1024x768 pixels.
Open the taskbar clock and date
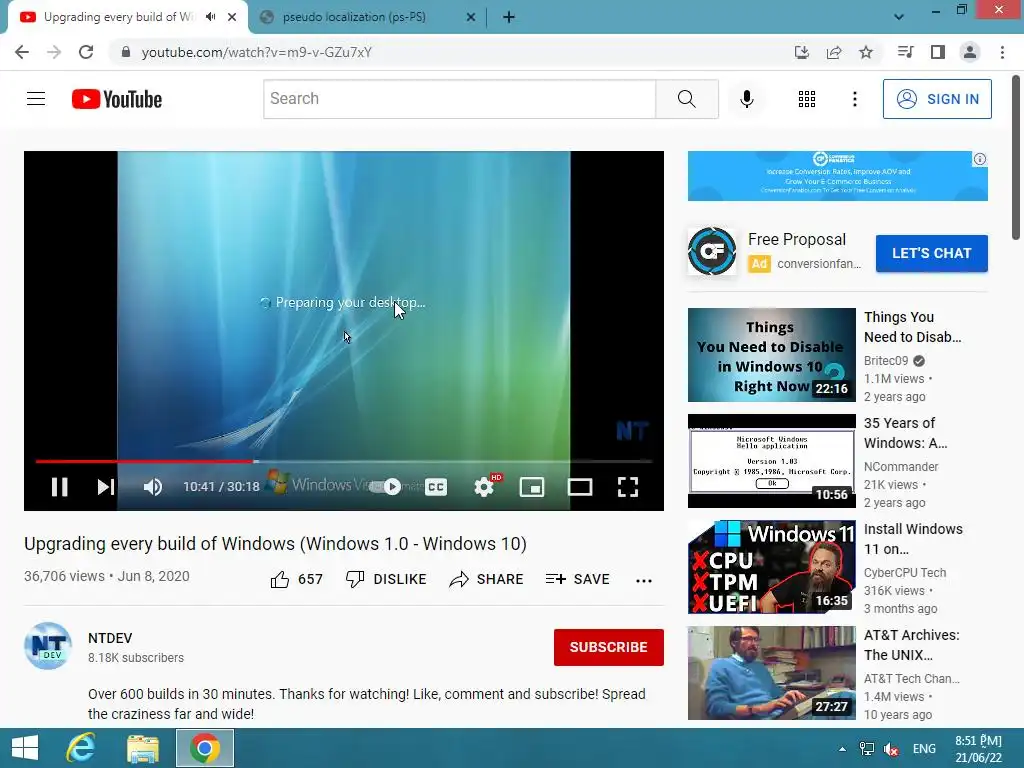[978, 749]
